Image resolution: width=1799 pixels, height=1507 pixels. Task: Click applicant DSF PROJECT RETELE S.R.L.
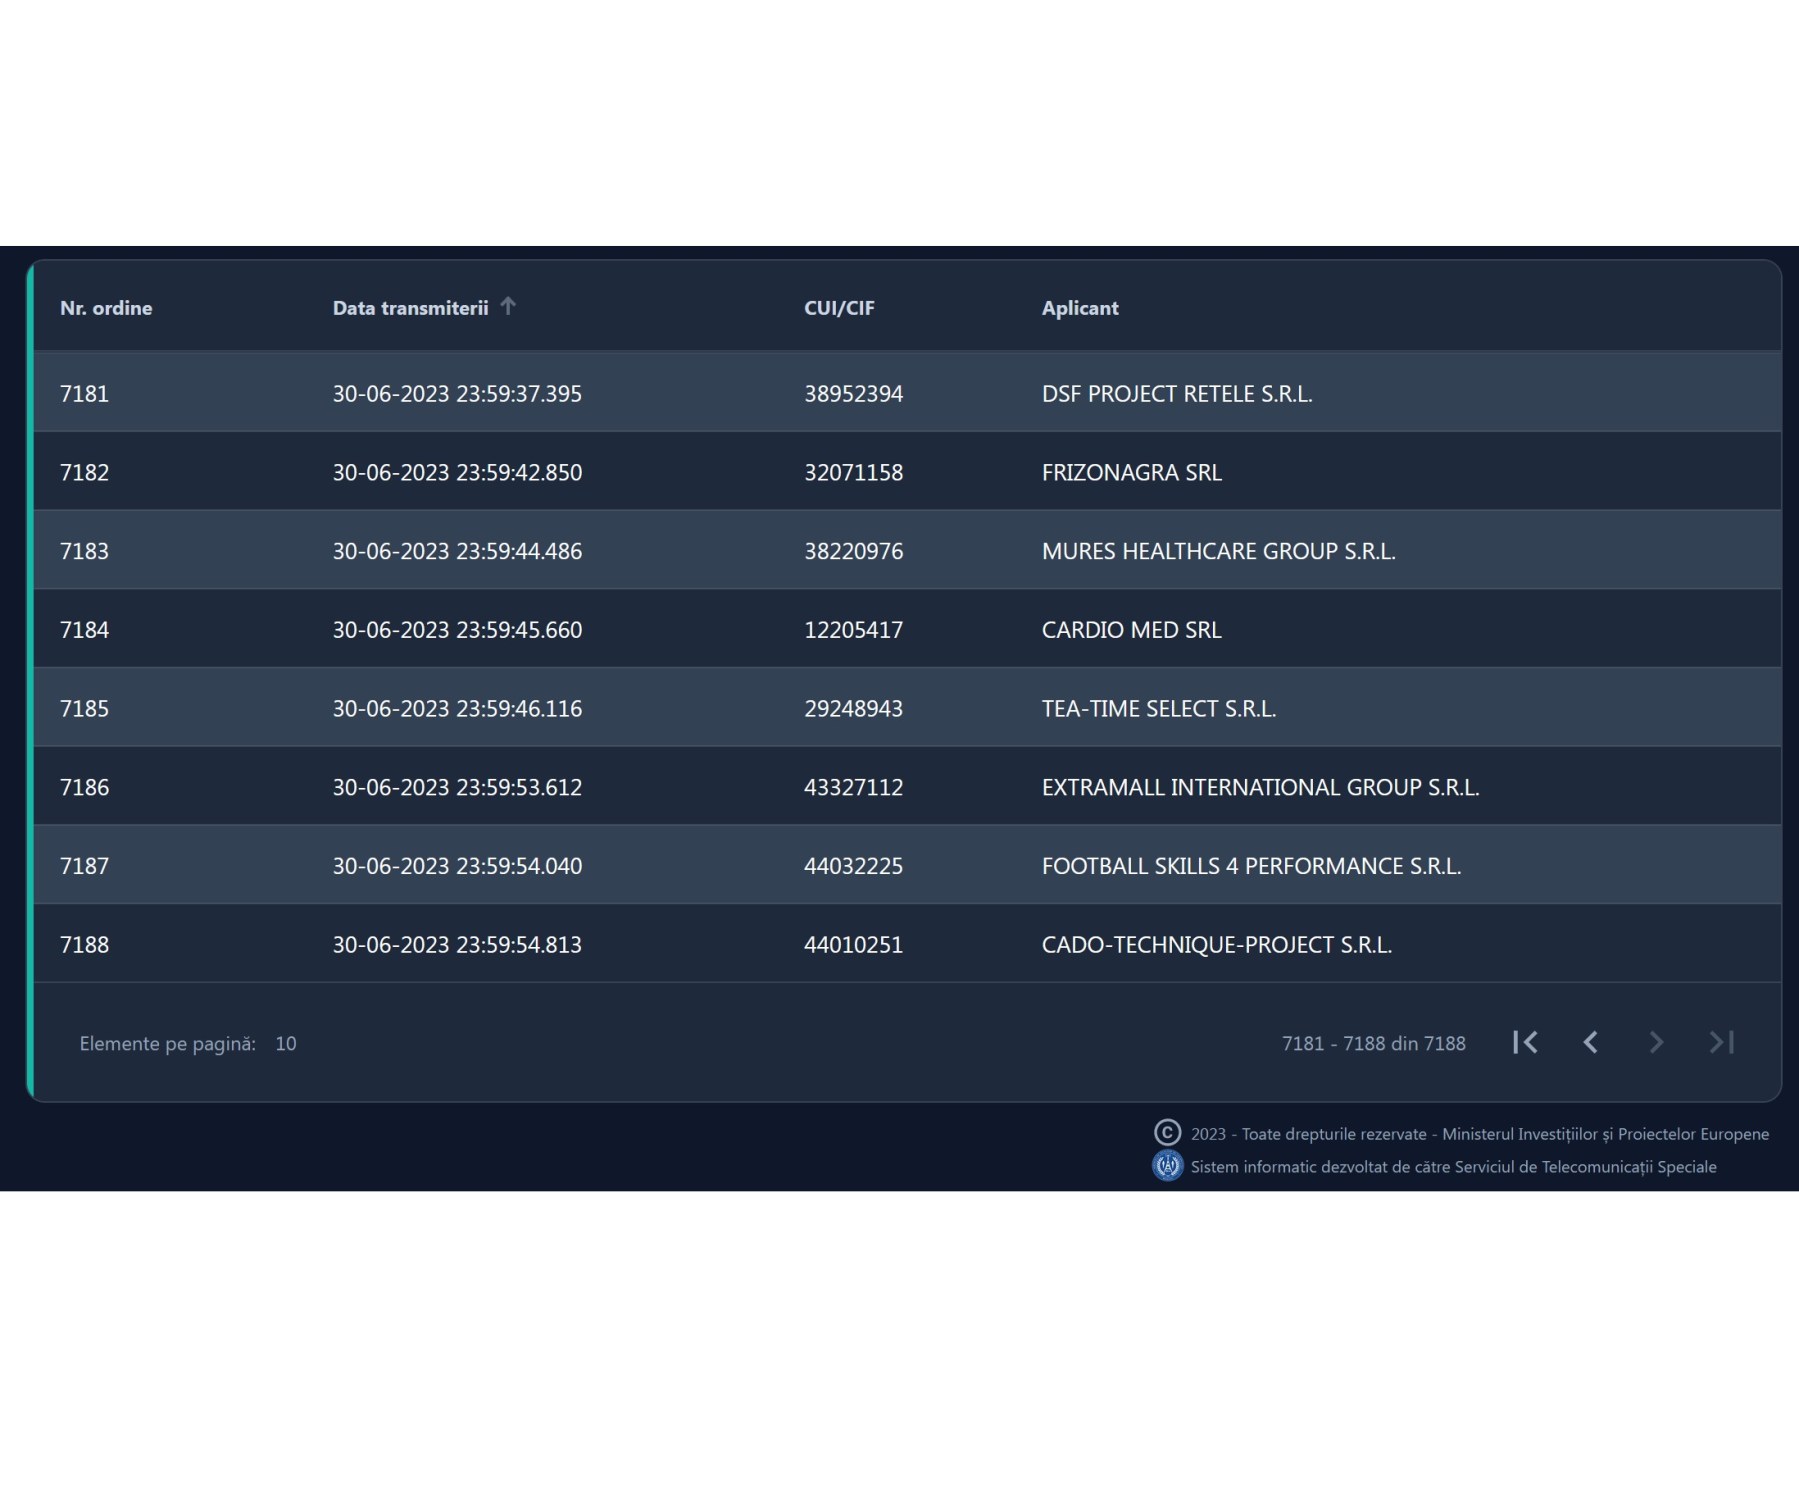click(x=1177, y=394)
